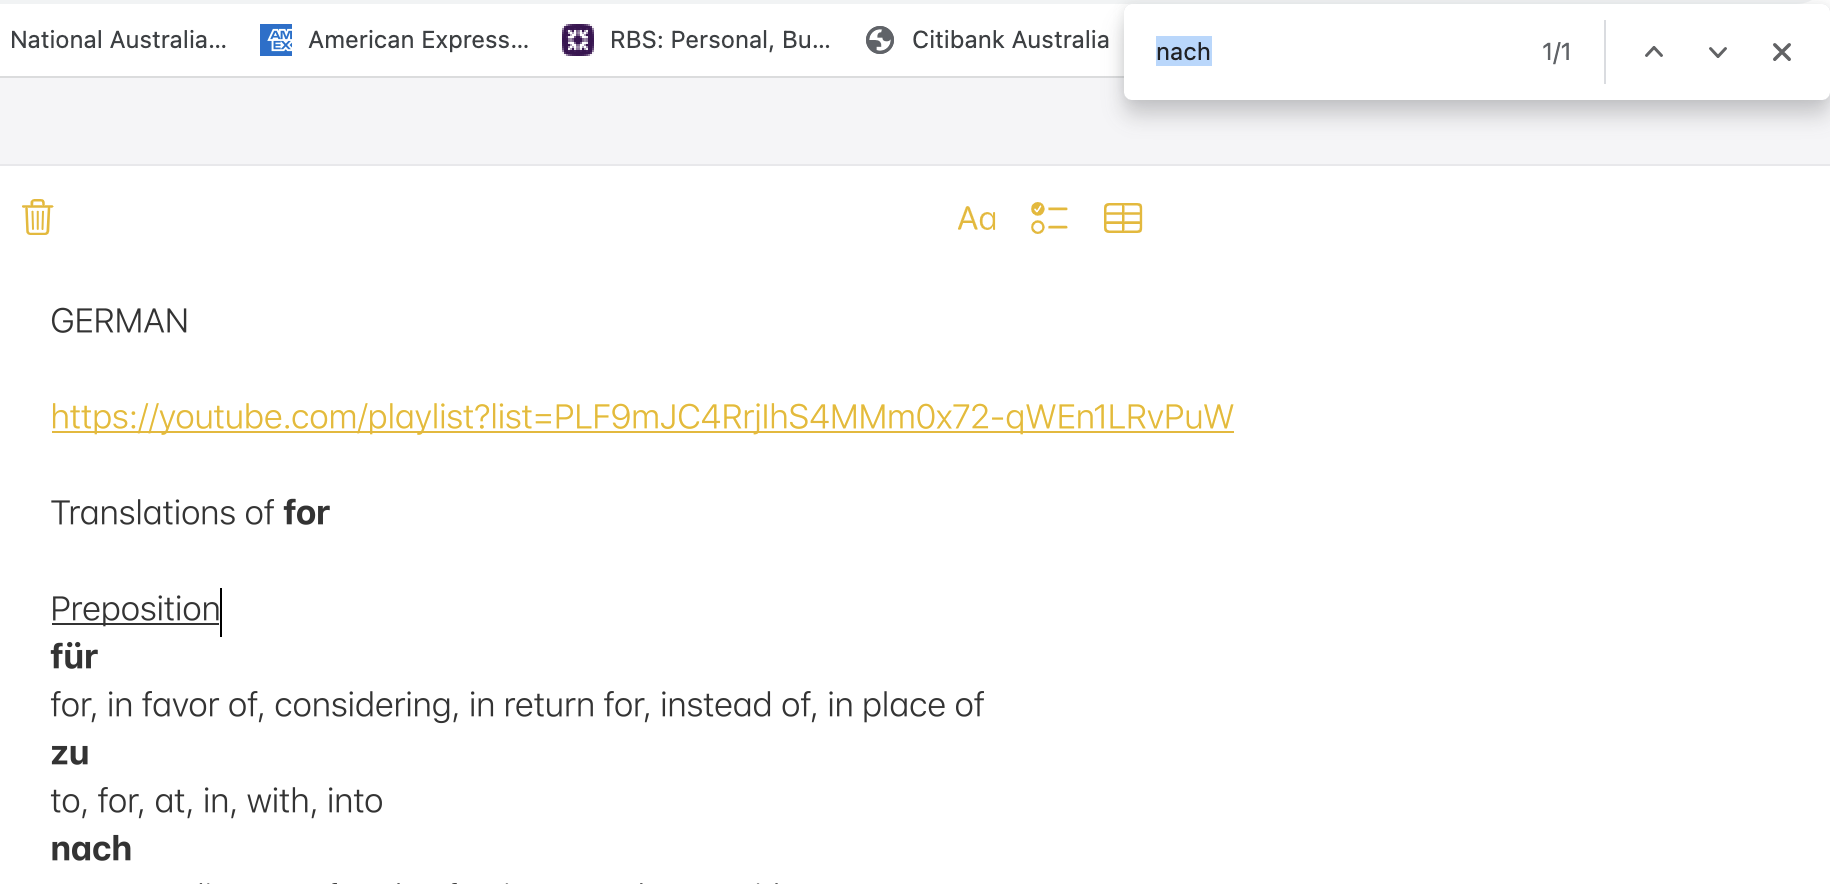Click the bold word 'zu'
Screen dimensions: 1830x884
[70, 753]
